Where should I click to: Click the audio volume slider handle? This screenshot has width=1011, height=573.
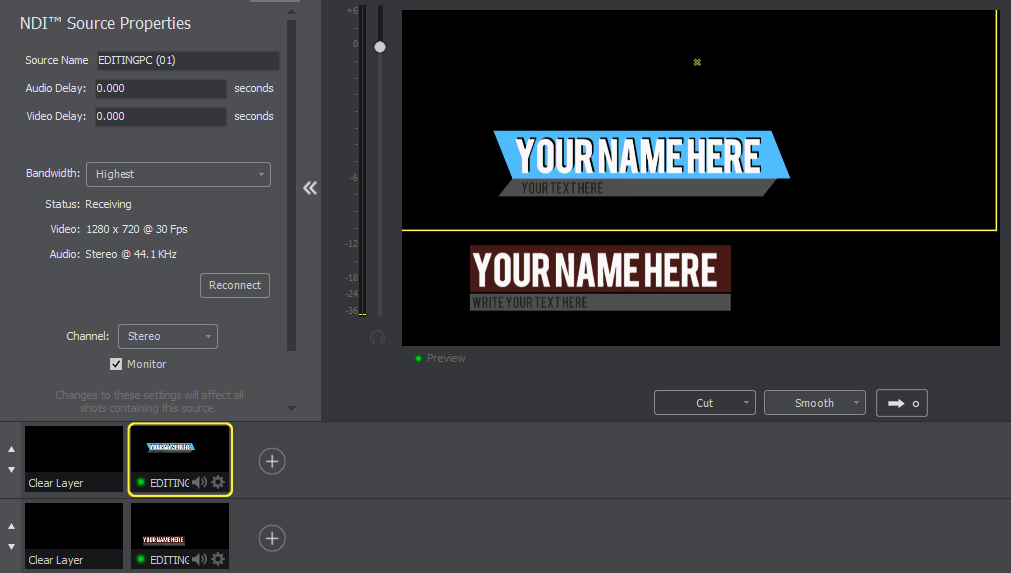(380, 47)
